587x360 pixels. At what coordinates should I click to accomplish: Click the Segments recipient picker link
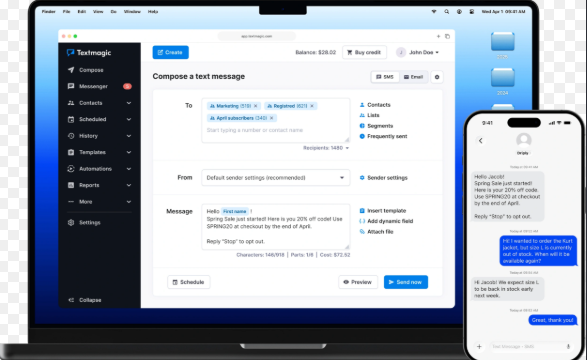tap(376, 126)
